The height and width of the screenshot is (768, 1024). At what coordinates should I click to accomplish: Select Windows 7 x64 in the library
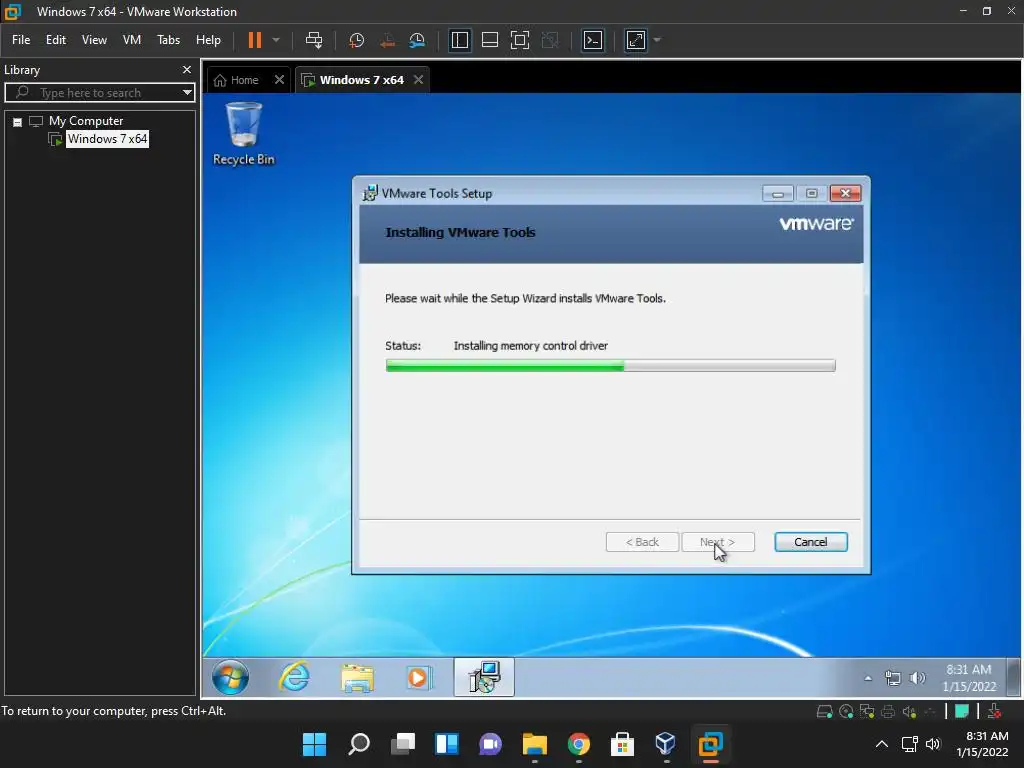tap(107, 138)
